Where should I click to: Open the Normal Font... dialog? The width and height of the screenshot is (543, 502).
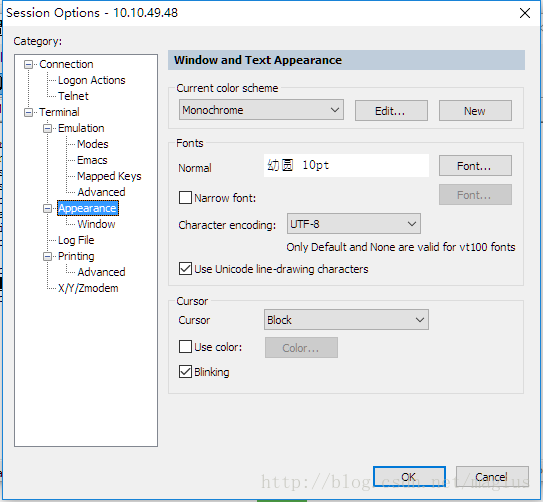pos(475,166)
